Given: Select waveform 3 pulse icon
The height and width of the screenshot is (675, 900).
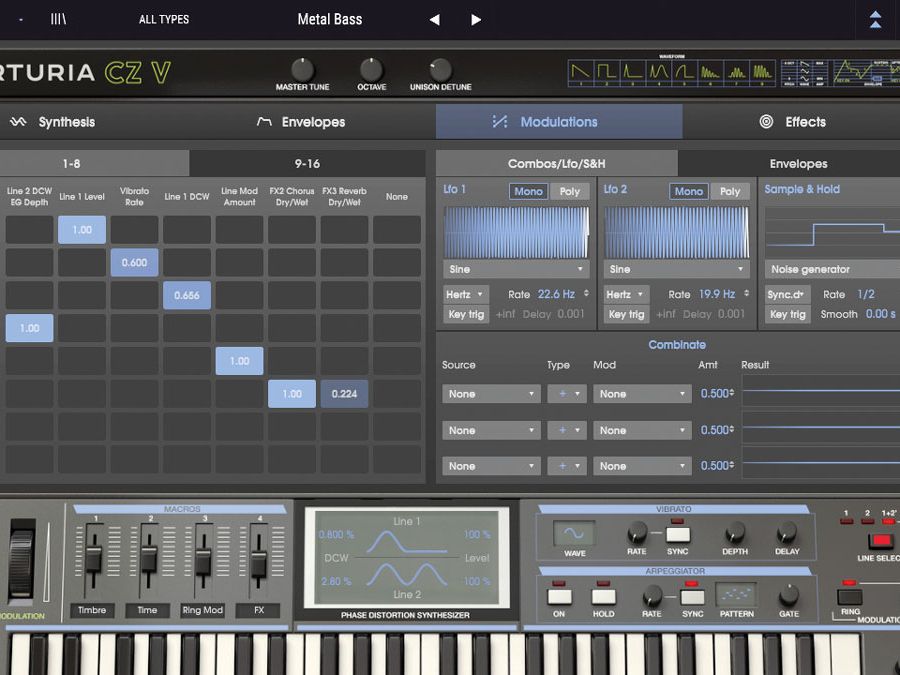Looking at the screenshot, I should click(x=632, y=73).
